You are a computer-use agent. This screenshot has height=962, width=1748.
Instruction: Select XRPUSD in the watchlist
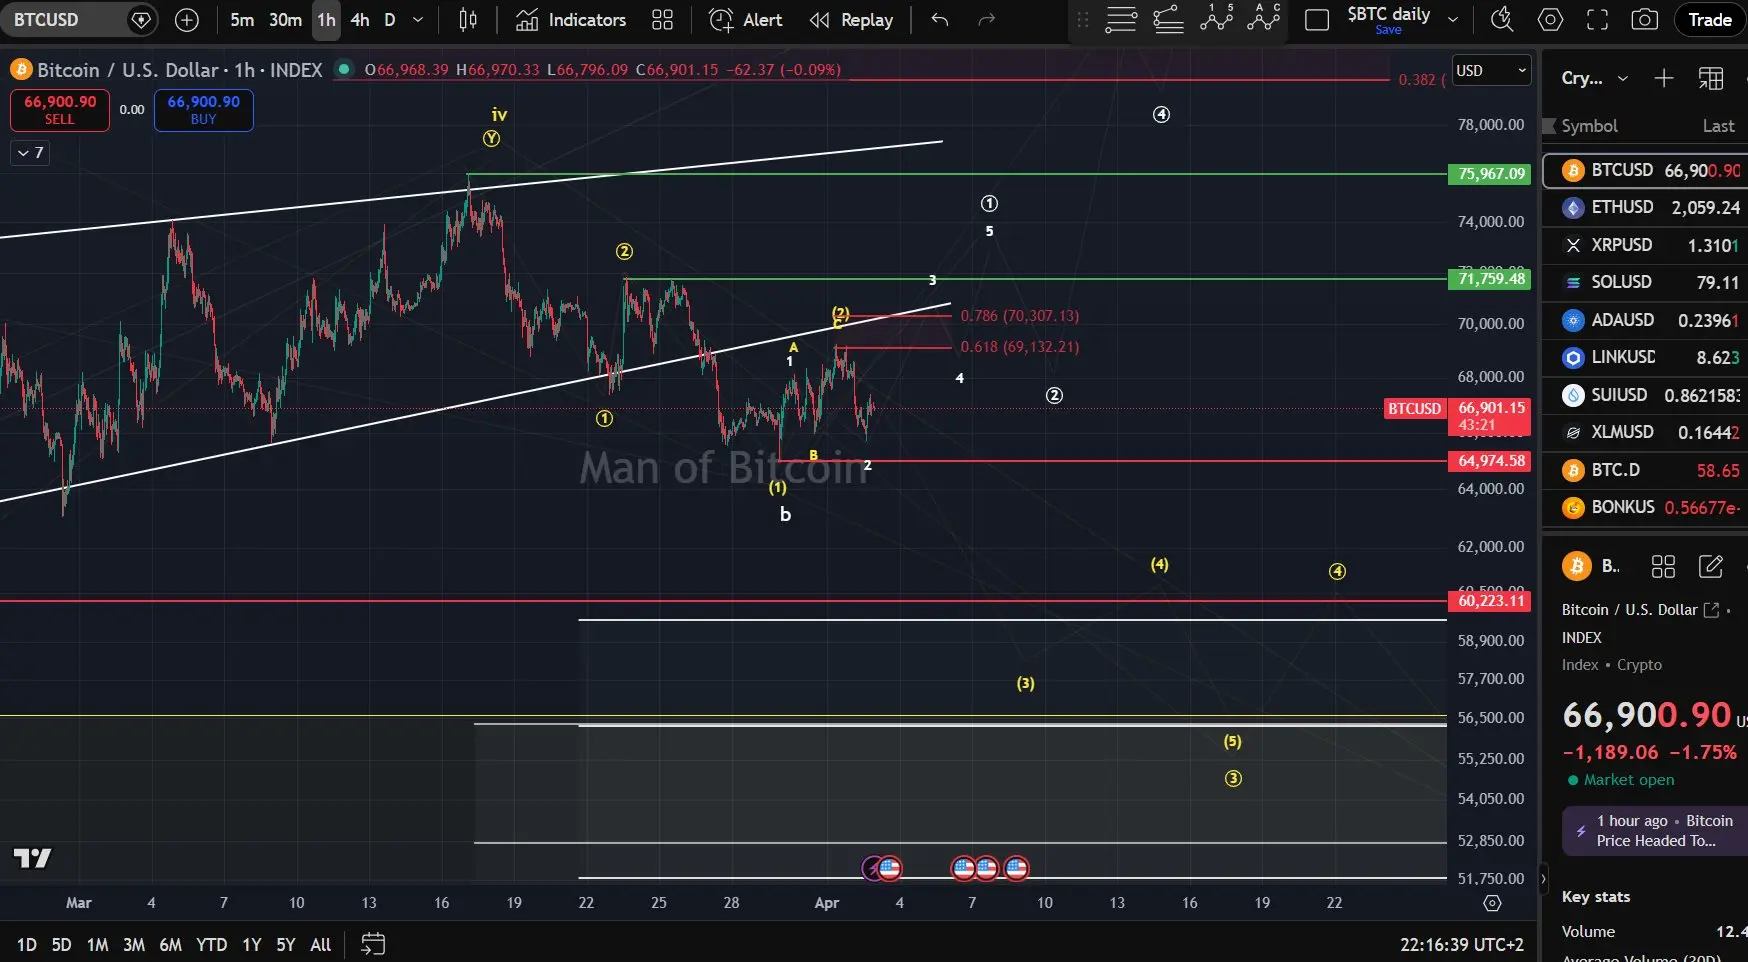[x=1645, y=245]
